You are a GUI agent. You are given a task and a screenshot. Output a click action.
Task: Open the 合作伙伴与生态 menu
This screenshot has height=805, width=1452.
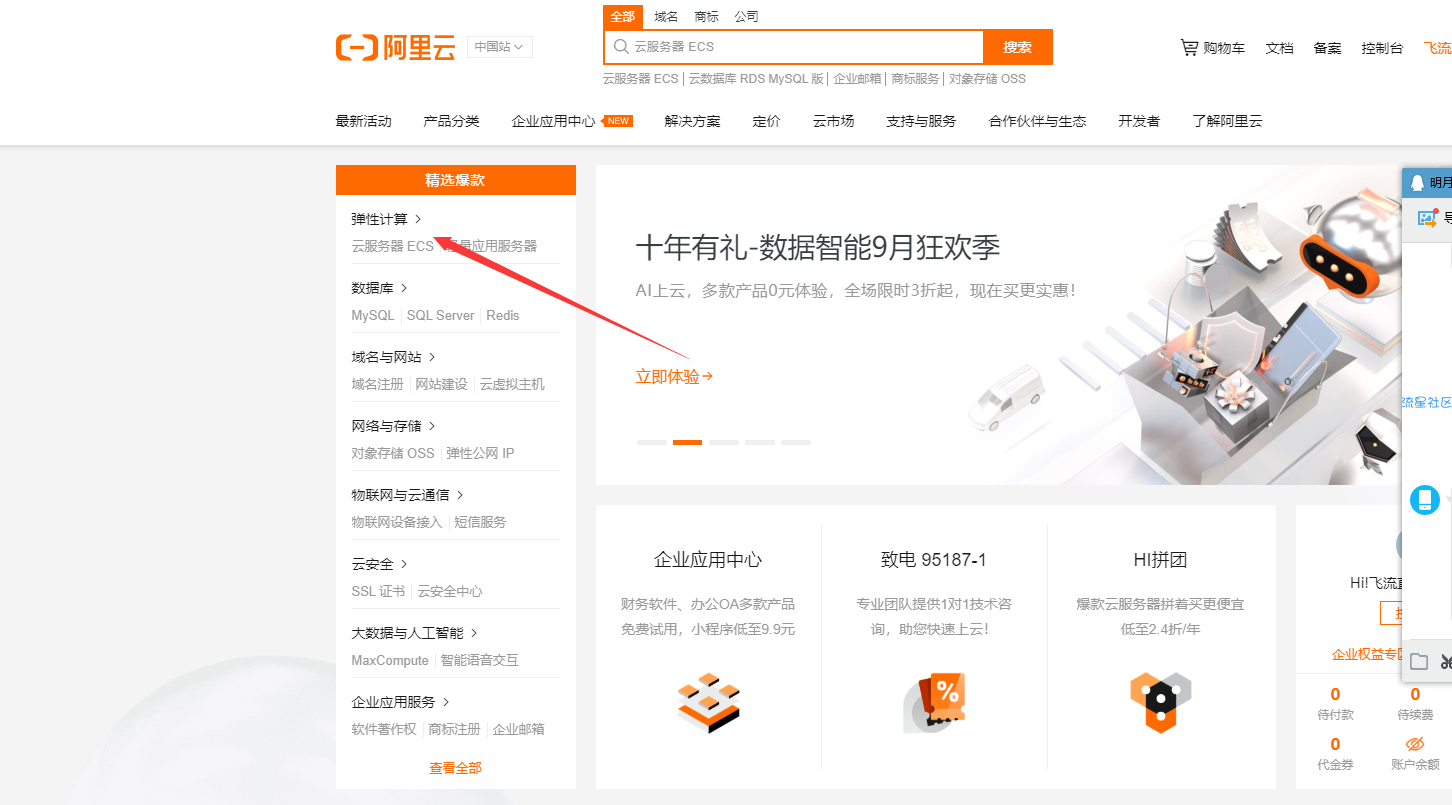pos(1037,121)
